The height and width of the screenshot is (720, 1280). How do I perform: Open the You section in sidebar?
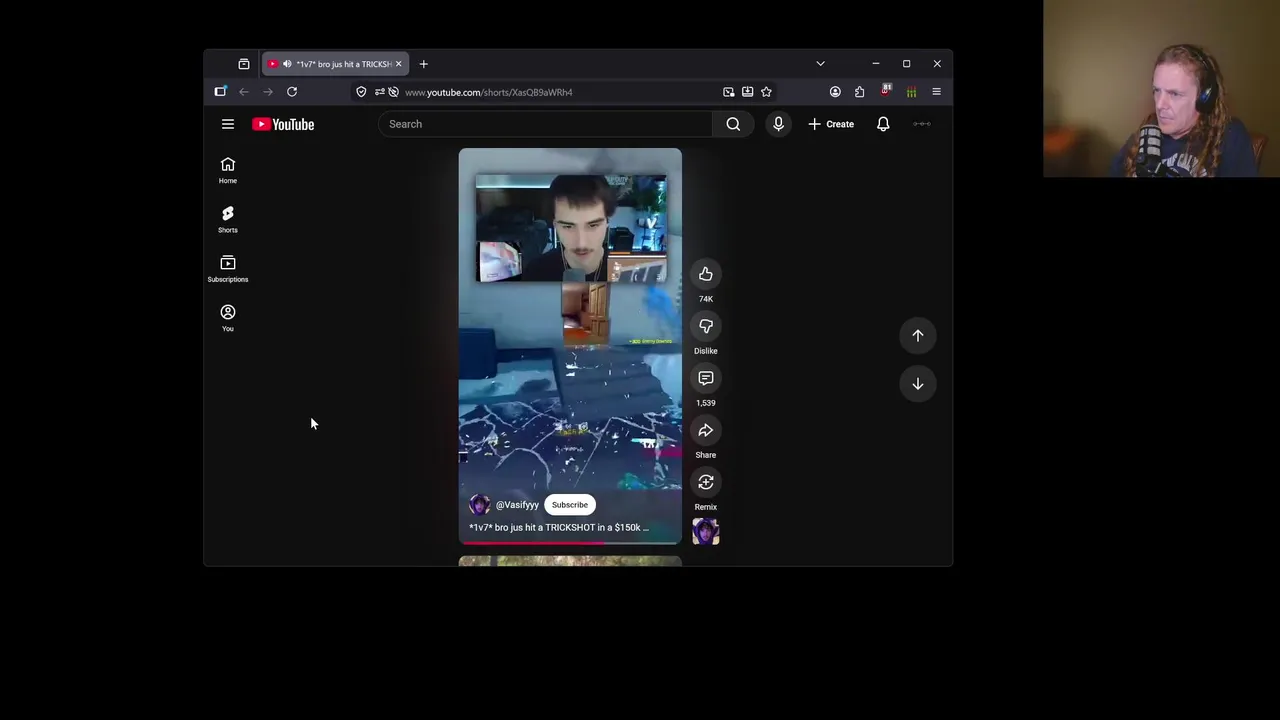click(x=228, y=317)
